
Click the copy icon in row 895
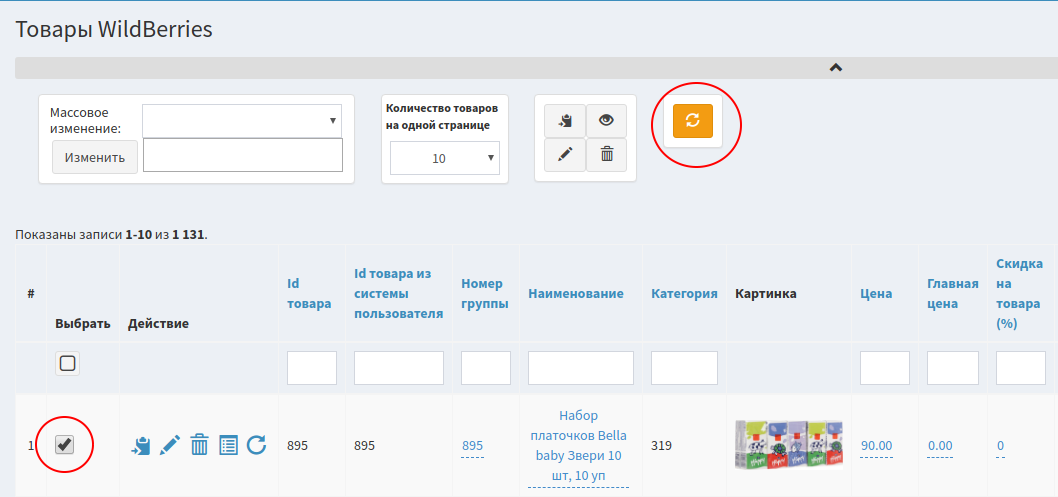[x=140, y=445]
